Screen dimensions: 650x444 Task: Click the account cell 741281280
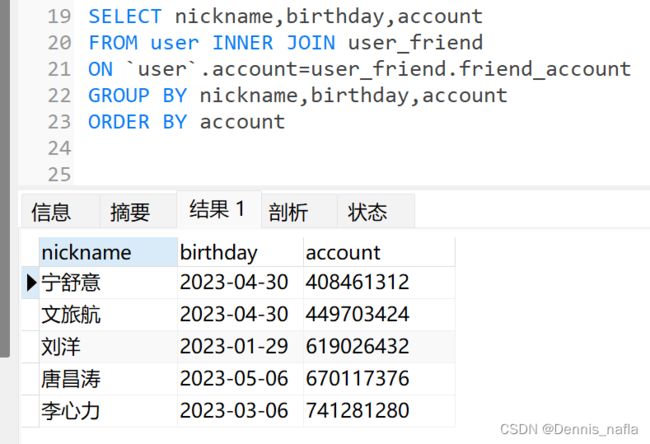tap(379, 411)
